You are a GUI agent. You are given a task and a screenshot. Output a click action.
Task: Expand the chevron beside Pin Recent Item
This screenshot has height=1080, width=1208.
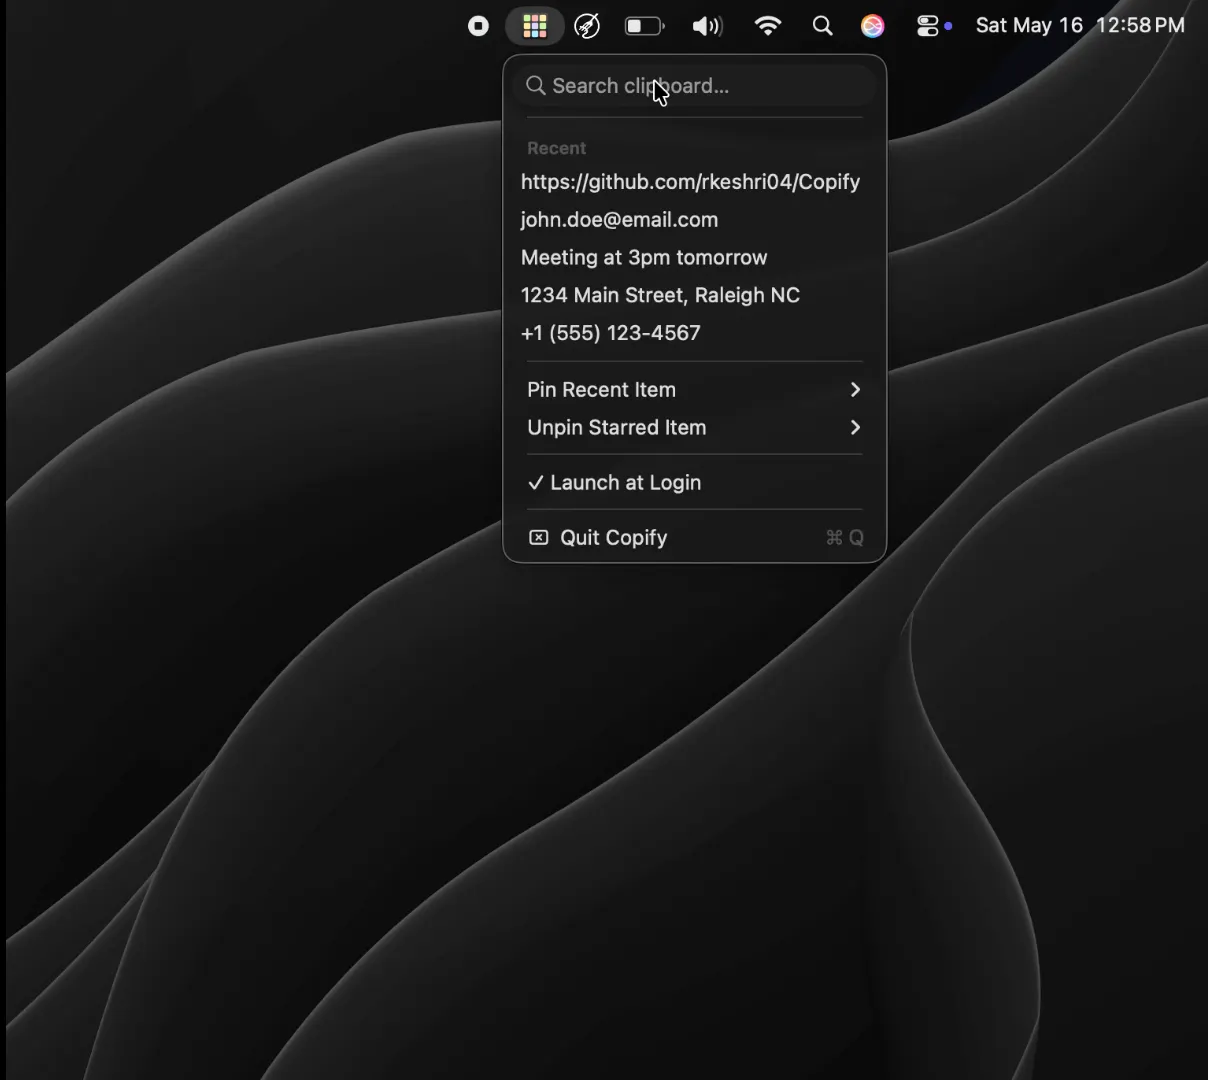pos(855,390)
